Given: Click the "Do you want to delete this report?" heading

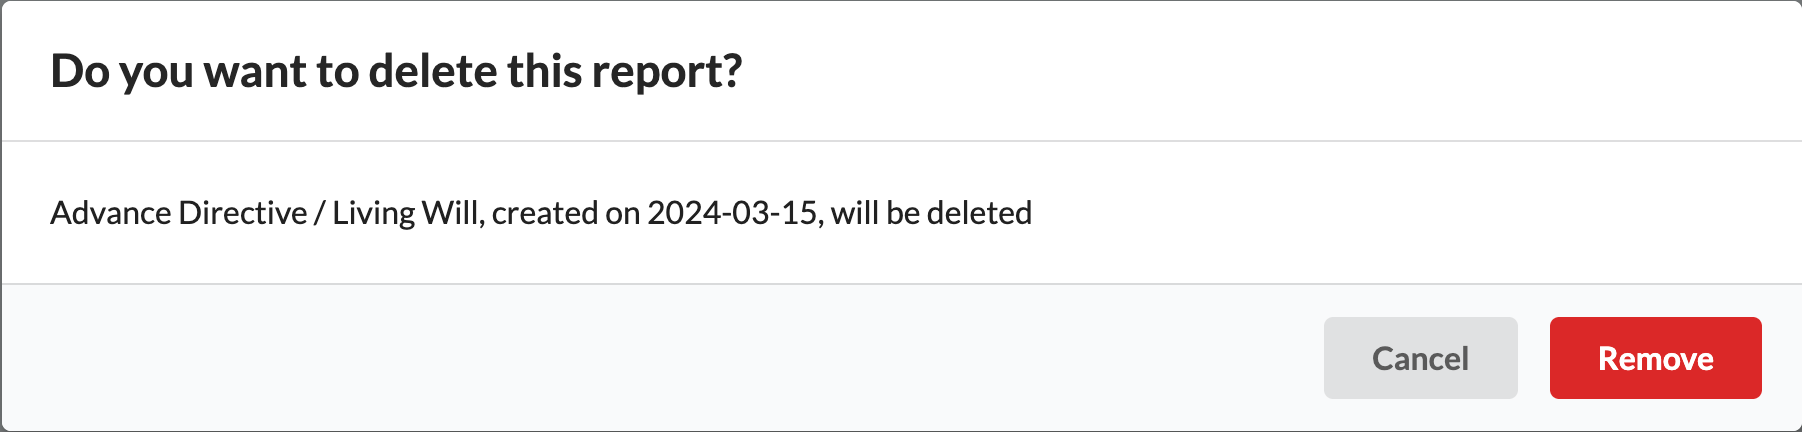Looking at the screenshot, I should point(396,72).
